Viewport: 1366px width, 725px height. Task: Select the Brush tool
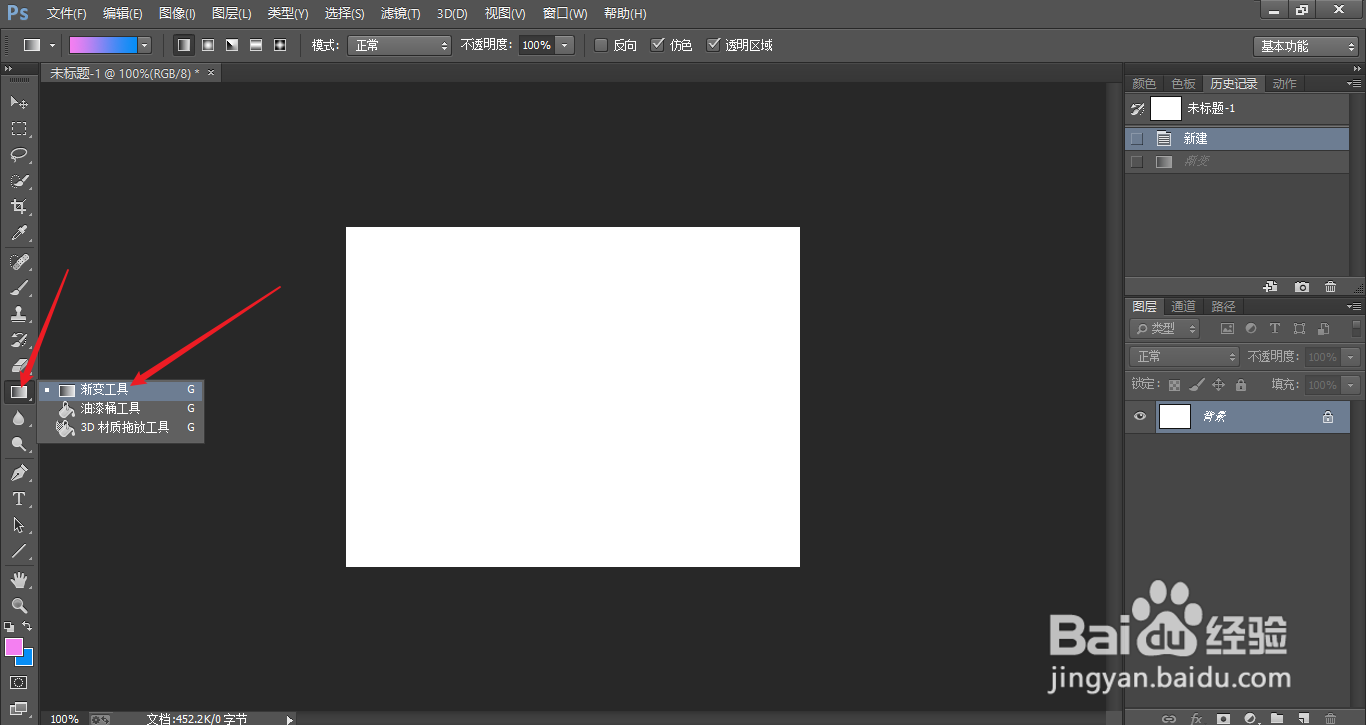[x=19, y=288]
